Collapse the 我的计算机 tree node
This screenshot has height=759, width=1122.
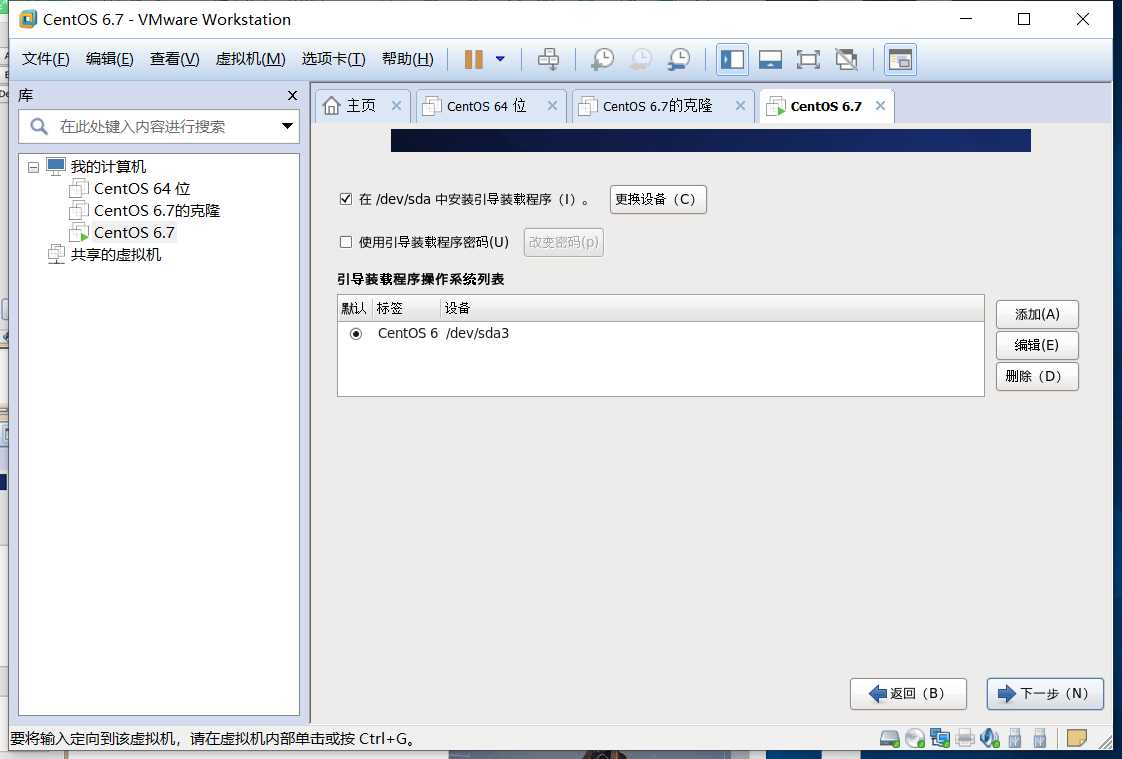click(33, 167)
